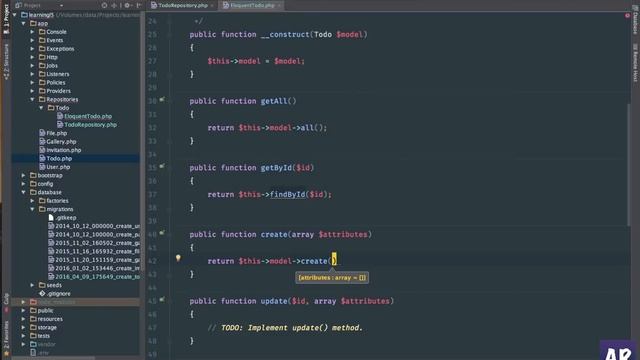Select Invitation.php in the project tree

click(x=64, y=150)
